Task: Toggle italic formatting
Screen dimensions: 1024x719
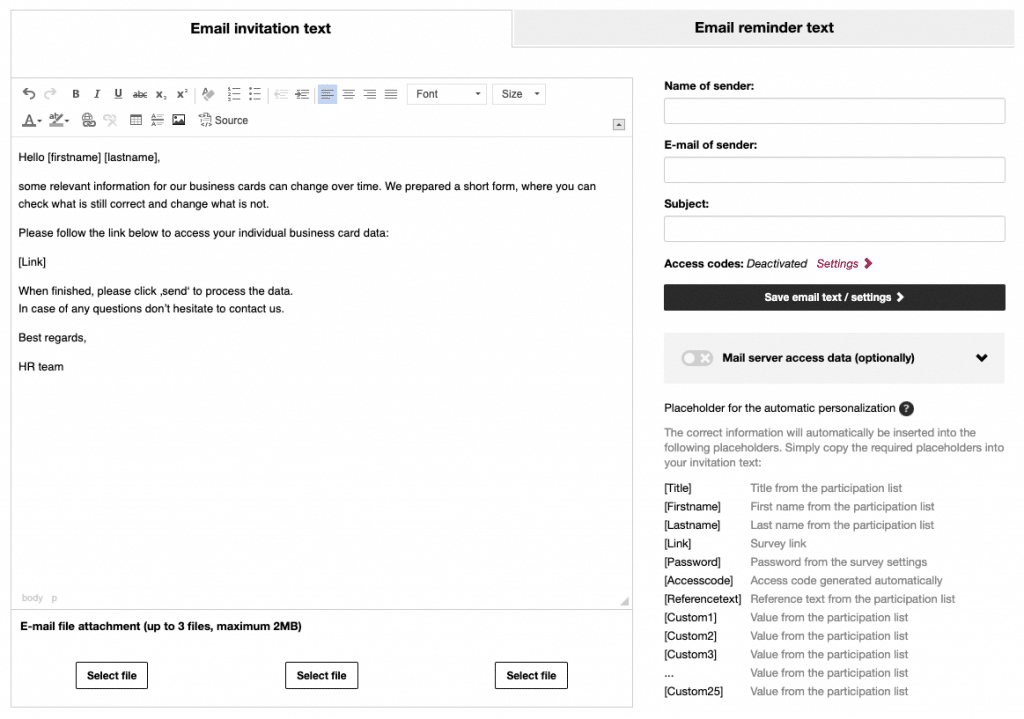Action: tap(97, 94)
